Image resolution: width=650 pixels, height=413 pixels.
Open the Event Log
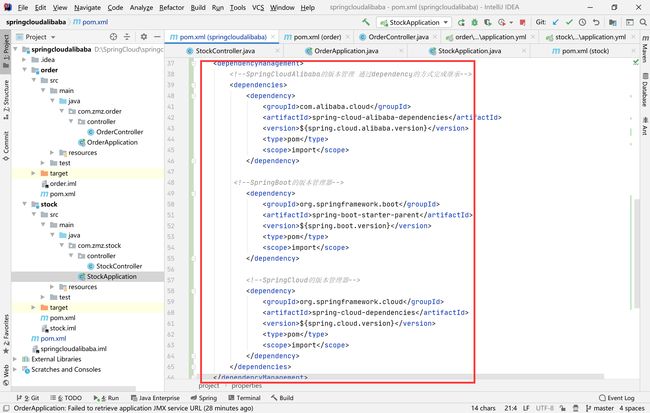pos(617,398)
